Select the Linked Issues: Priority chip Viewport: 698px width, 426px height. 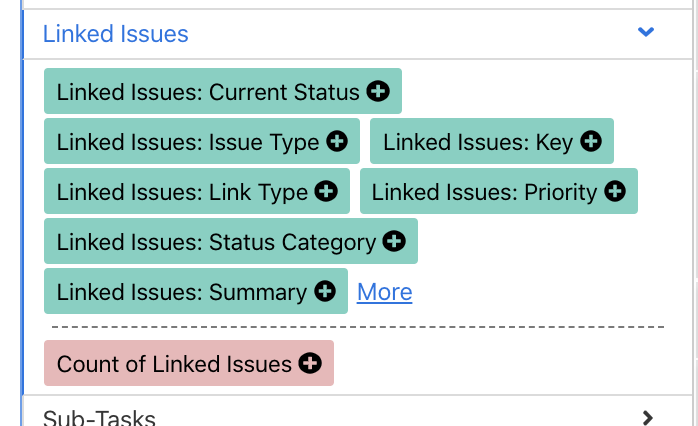point(484,192)
